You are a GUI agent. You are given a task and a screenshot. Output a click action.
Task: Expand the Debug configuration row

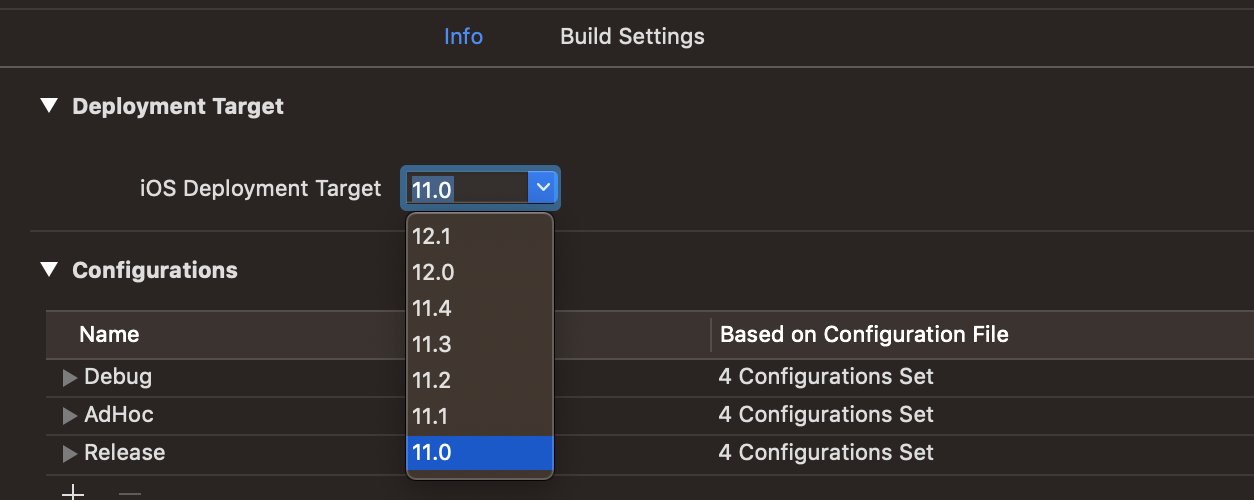(x=70, y=377)
